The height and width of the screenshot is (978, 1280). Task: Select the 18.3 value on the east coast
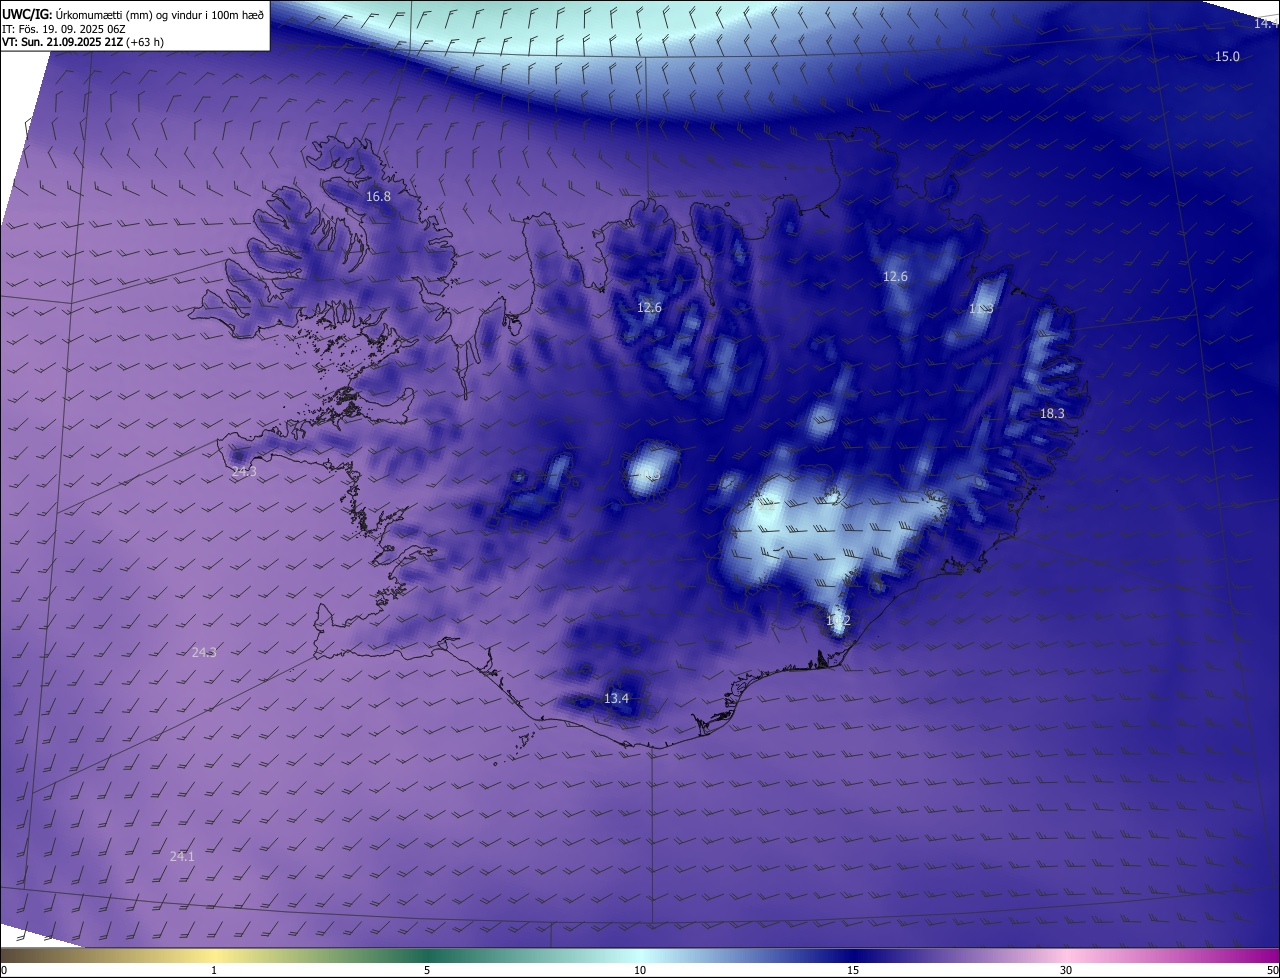[1052, 413]
